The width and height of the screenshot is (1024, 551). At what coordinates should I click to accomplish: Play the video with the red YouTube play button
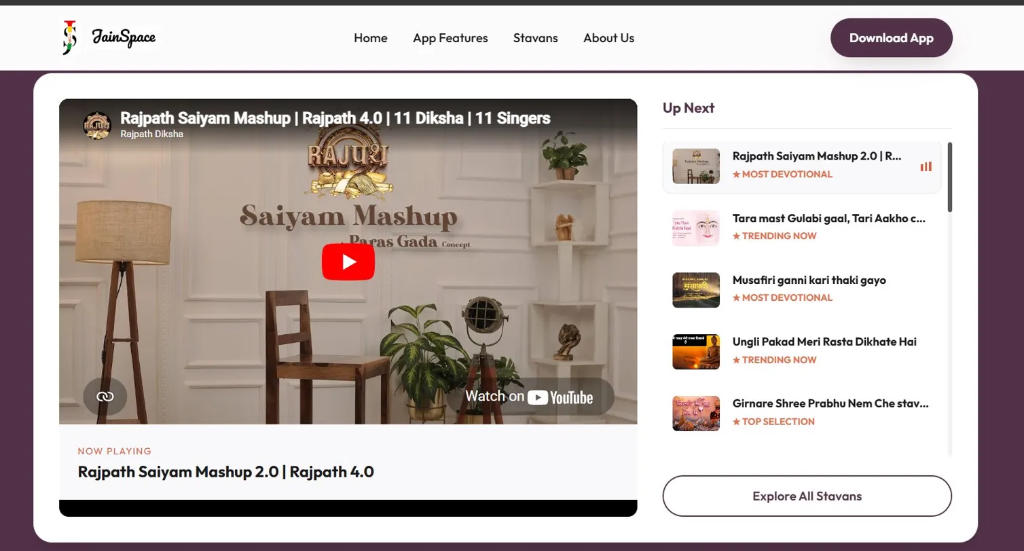tap(348, 262)
